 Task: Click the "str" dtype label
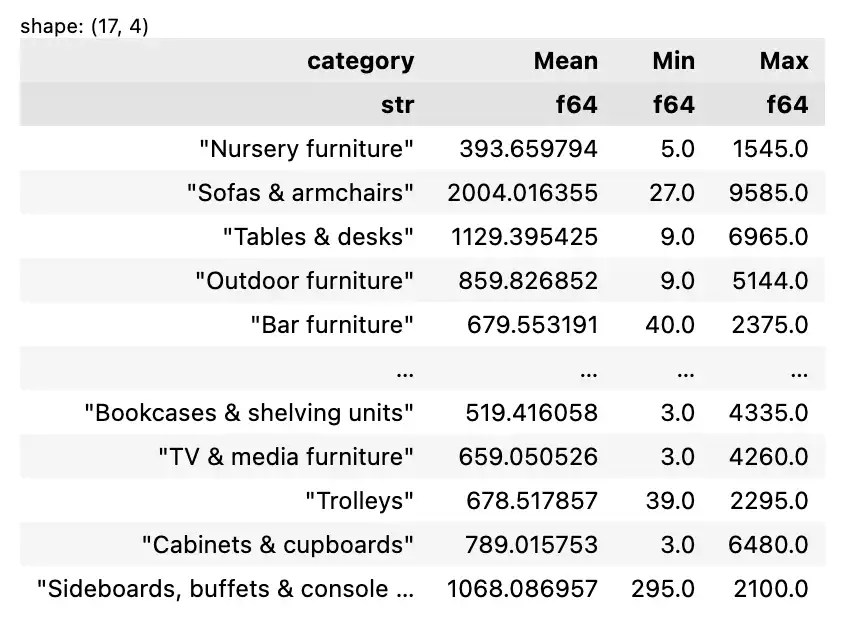(x=397, y=105)
